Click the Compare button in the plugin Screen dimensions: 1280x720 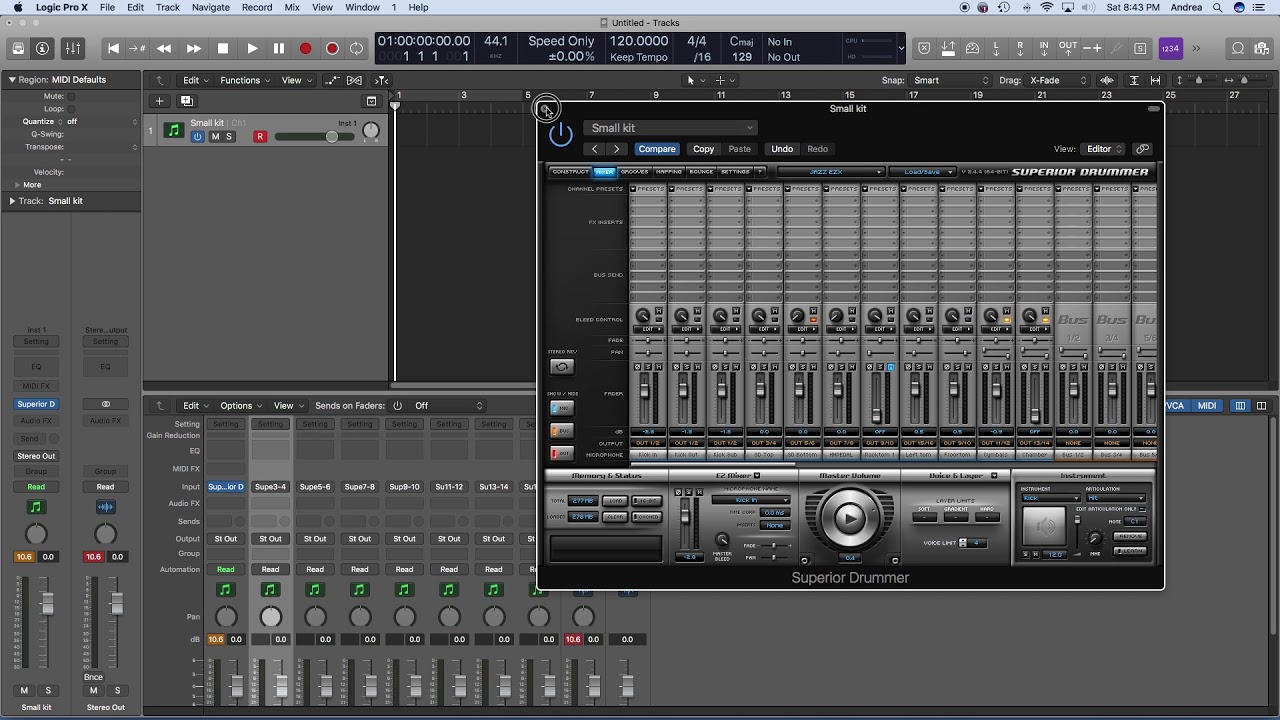pos(657,149)
